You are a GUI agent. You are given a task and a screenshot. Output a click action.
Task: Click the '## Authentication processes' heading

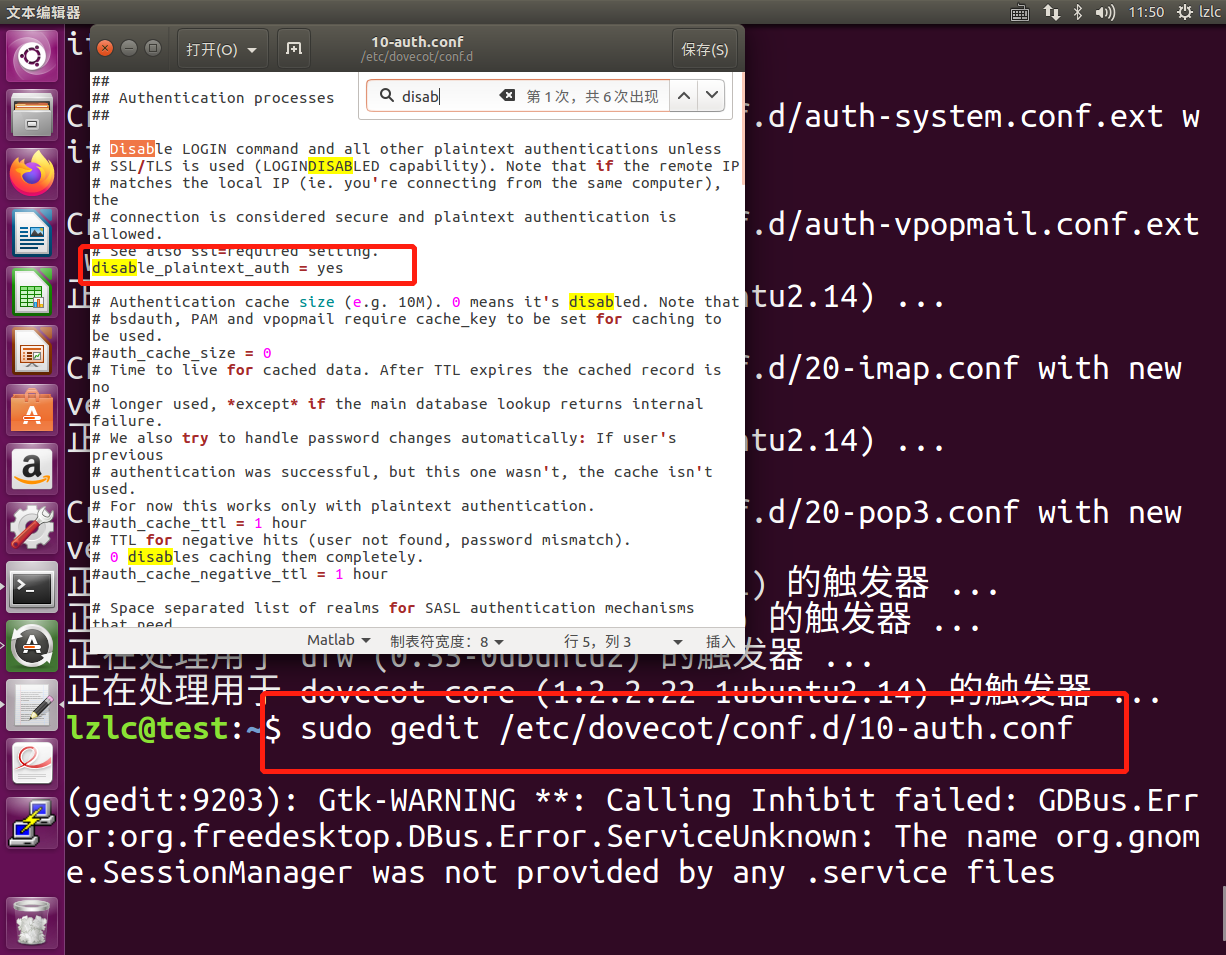213,98
